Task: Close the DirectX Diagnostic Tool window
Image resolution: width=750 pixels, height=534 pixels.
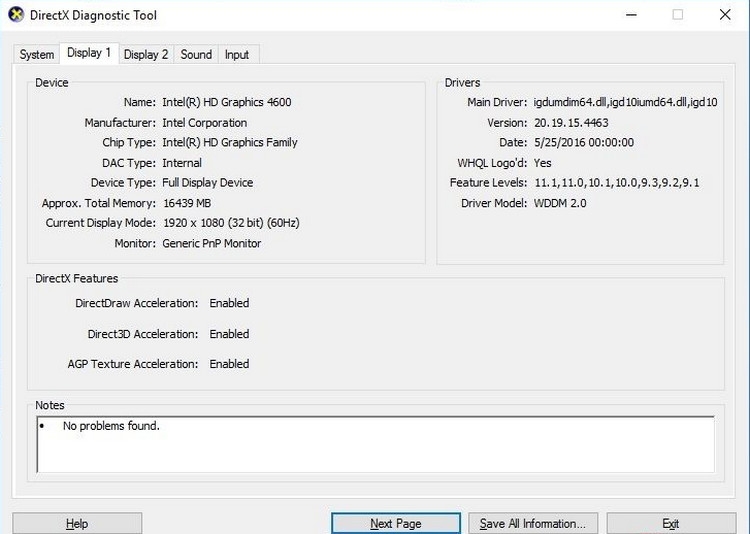Action: 725,15
